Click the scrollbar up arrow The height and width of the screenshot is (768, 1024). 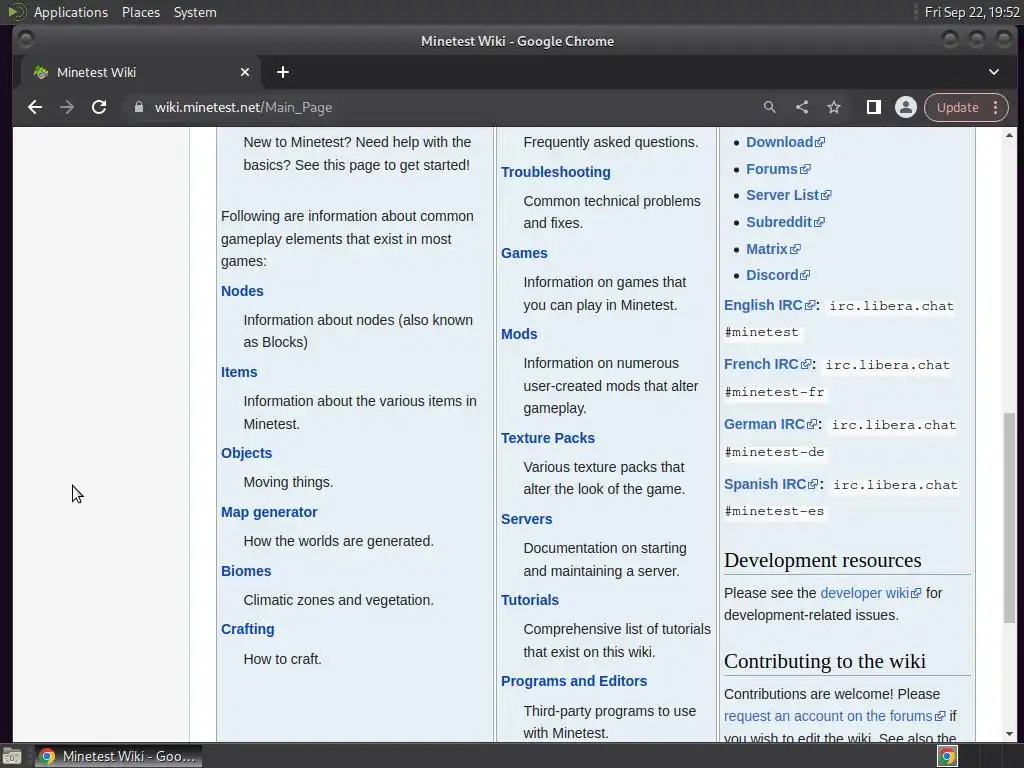tap(1009, 135)
